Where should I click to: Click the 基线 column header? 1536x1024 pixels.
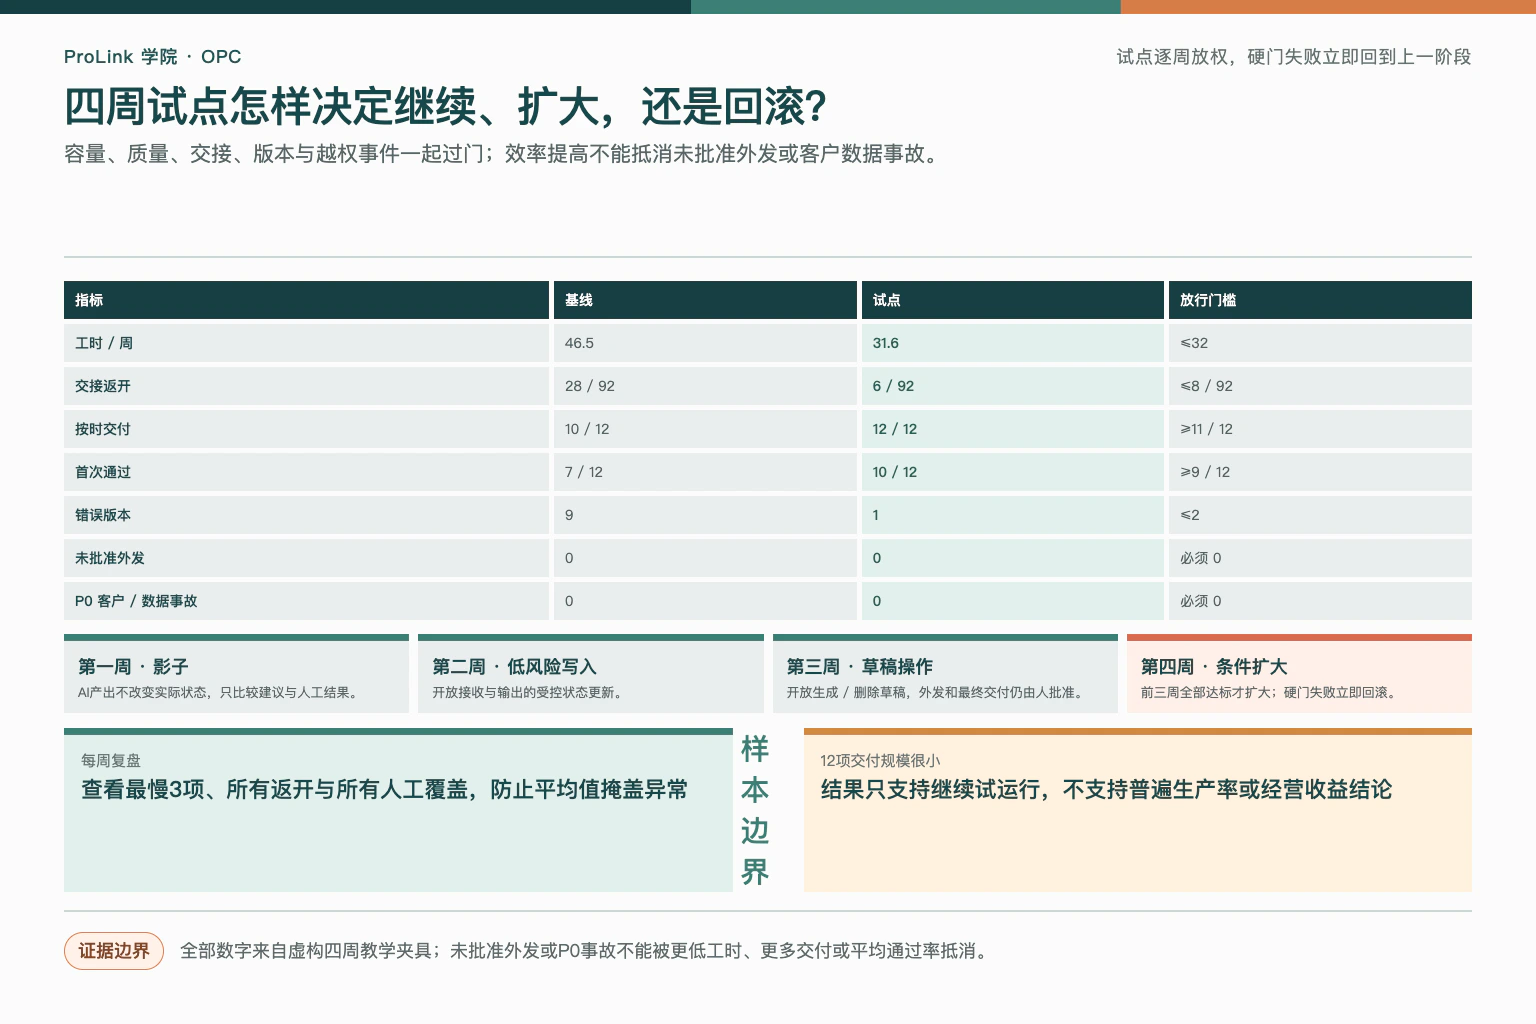(x=705, y=300)
